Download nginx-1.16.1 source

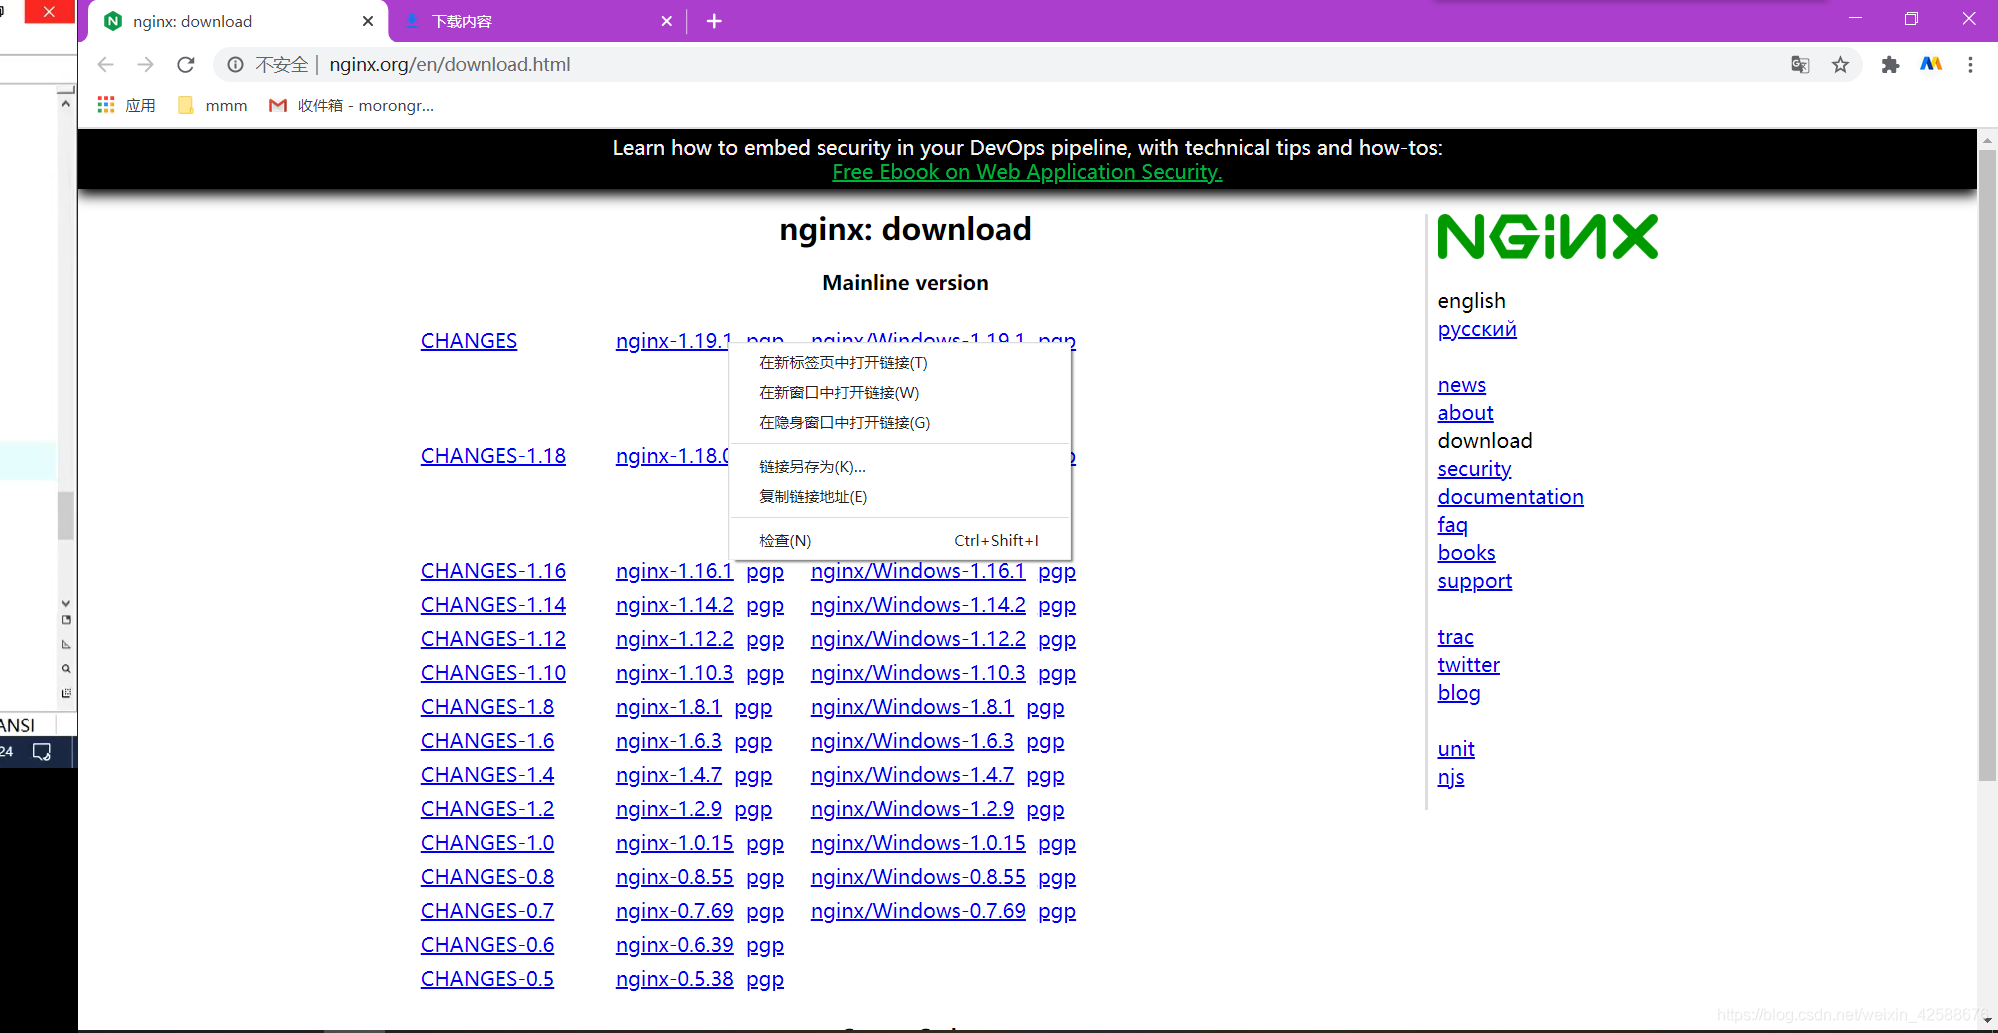[x=674, y=571]
